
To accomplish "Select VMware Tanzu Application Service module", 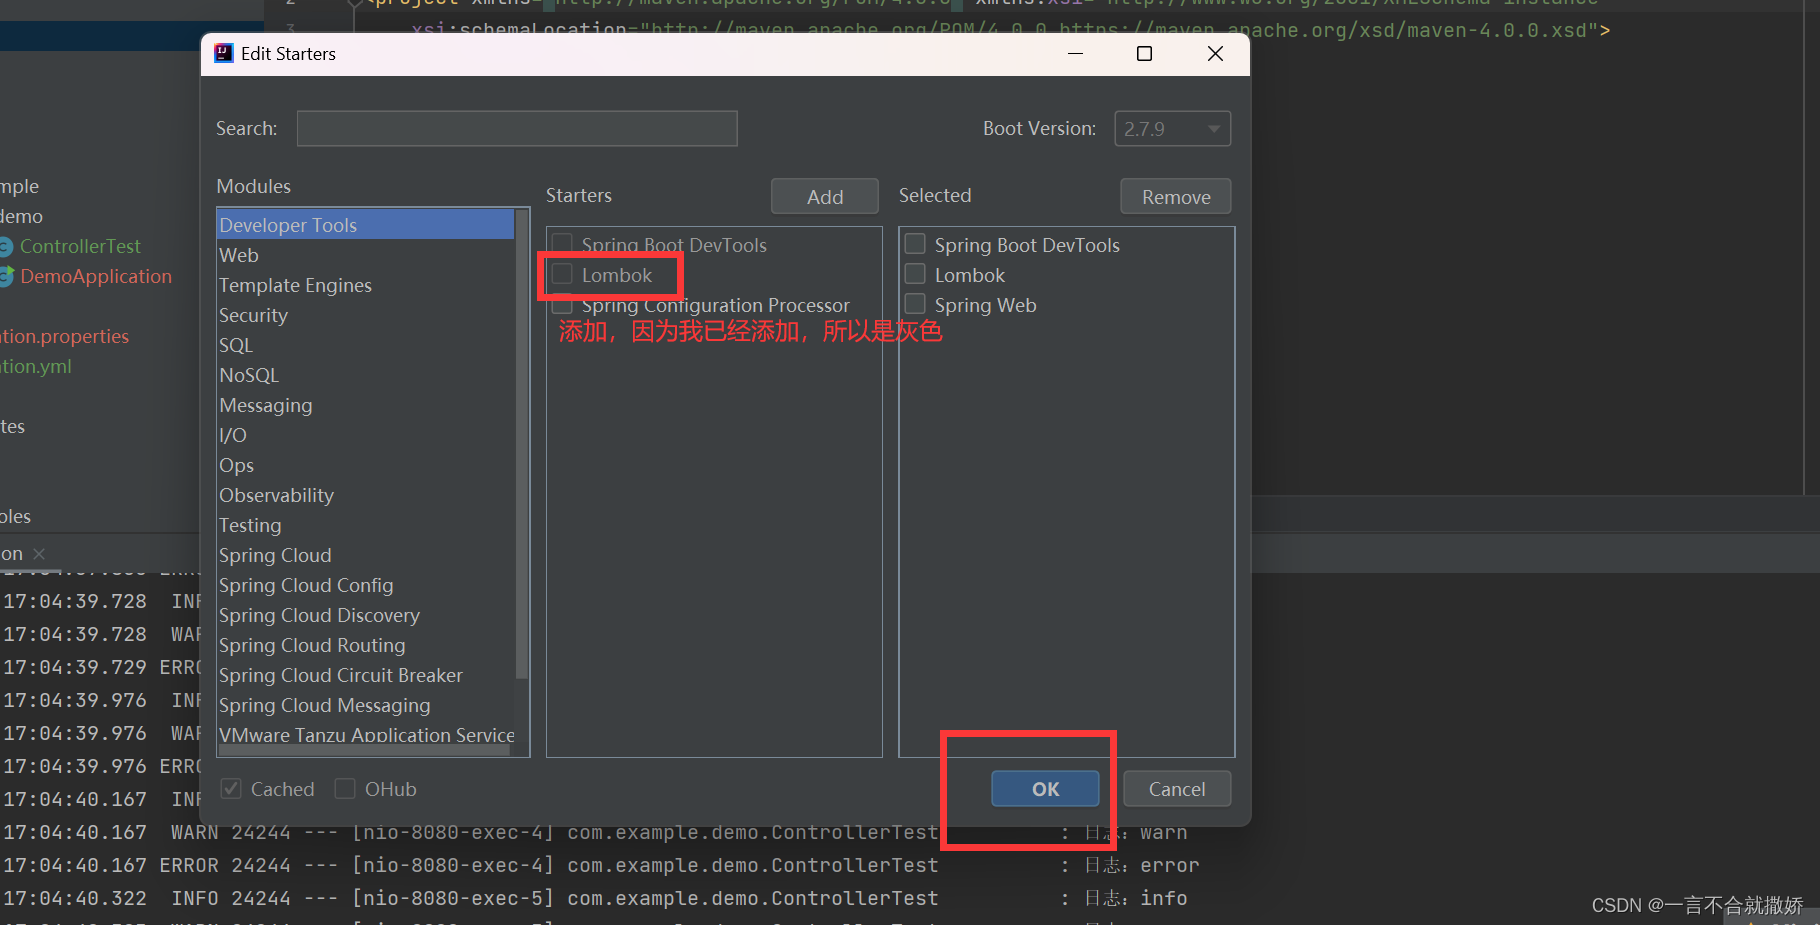I will coord(366,734).
